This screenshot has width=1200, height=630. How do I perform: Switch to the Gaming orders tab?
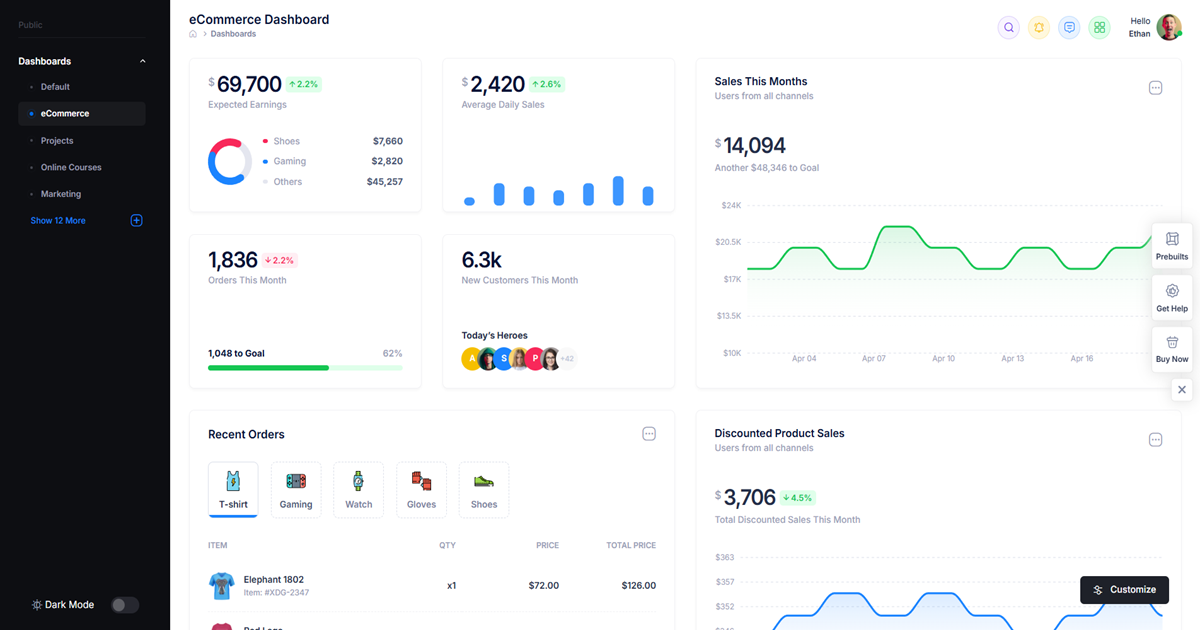(296, 489)
